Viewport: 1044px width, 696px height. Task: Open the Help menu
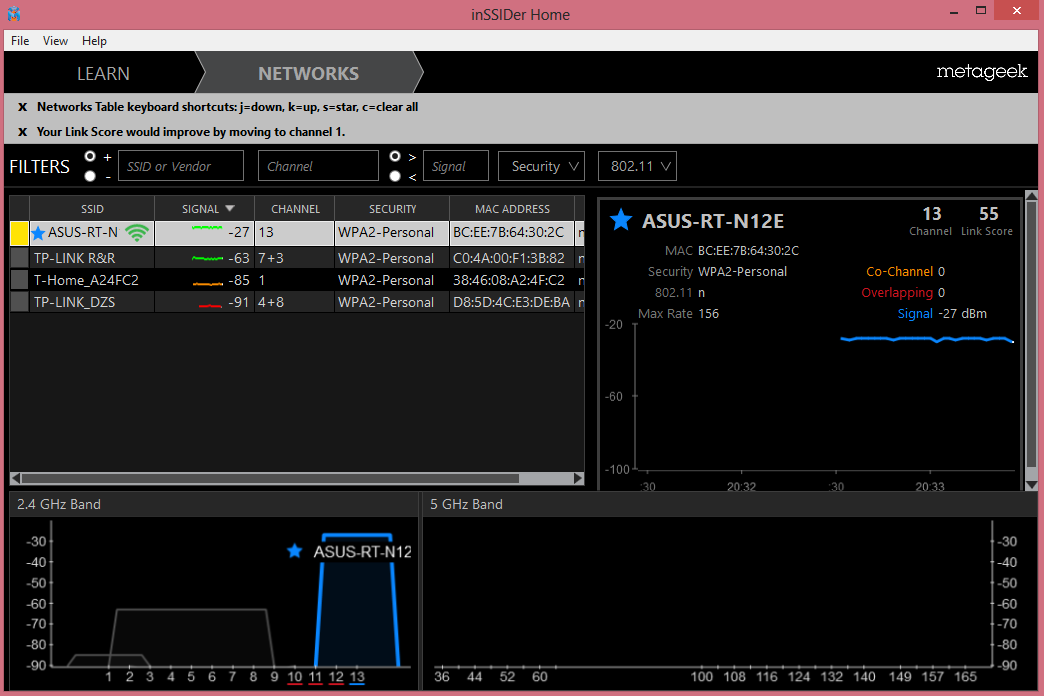click(94, 41)
